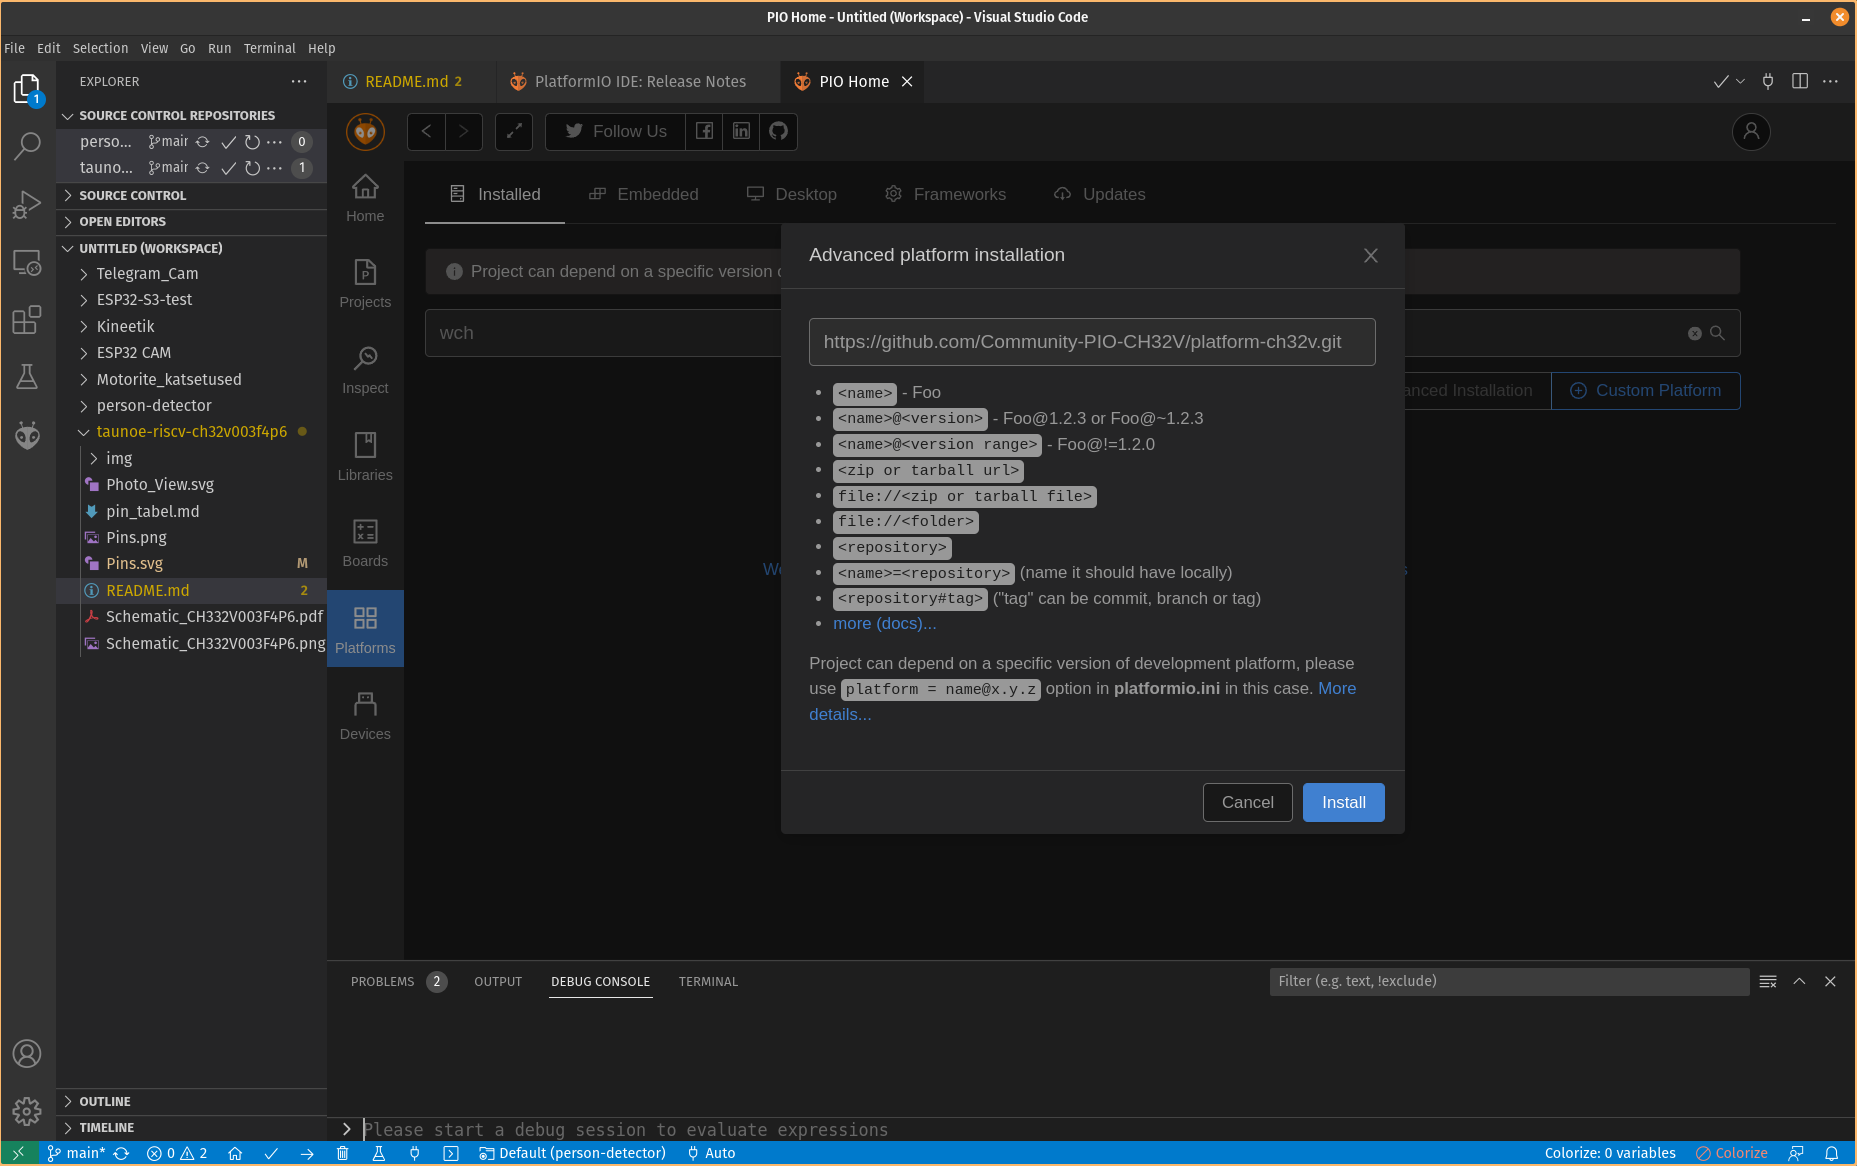
Task: Click the GitHub icon in PIO toolbar
Action: (x=778, y=131)
